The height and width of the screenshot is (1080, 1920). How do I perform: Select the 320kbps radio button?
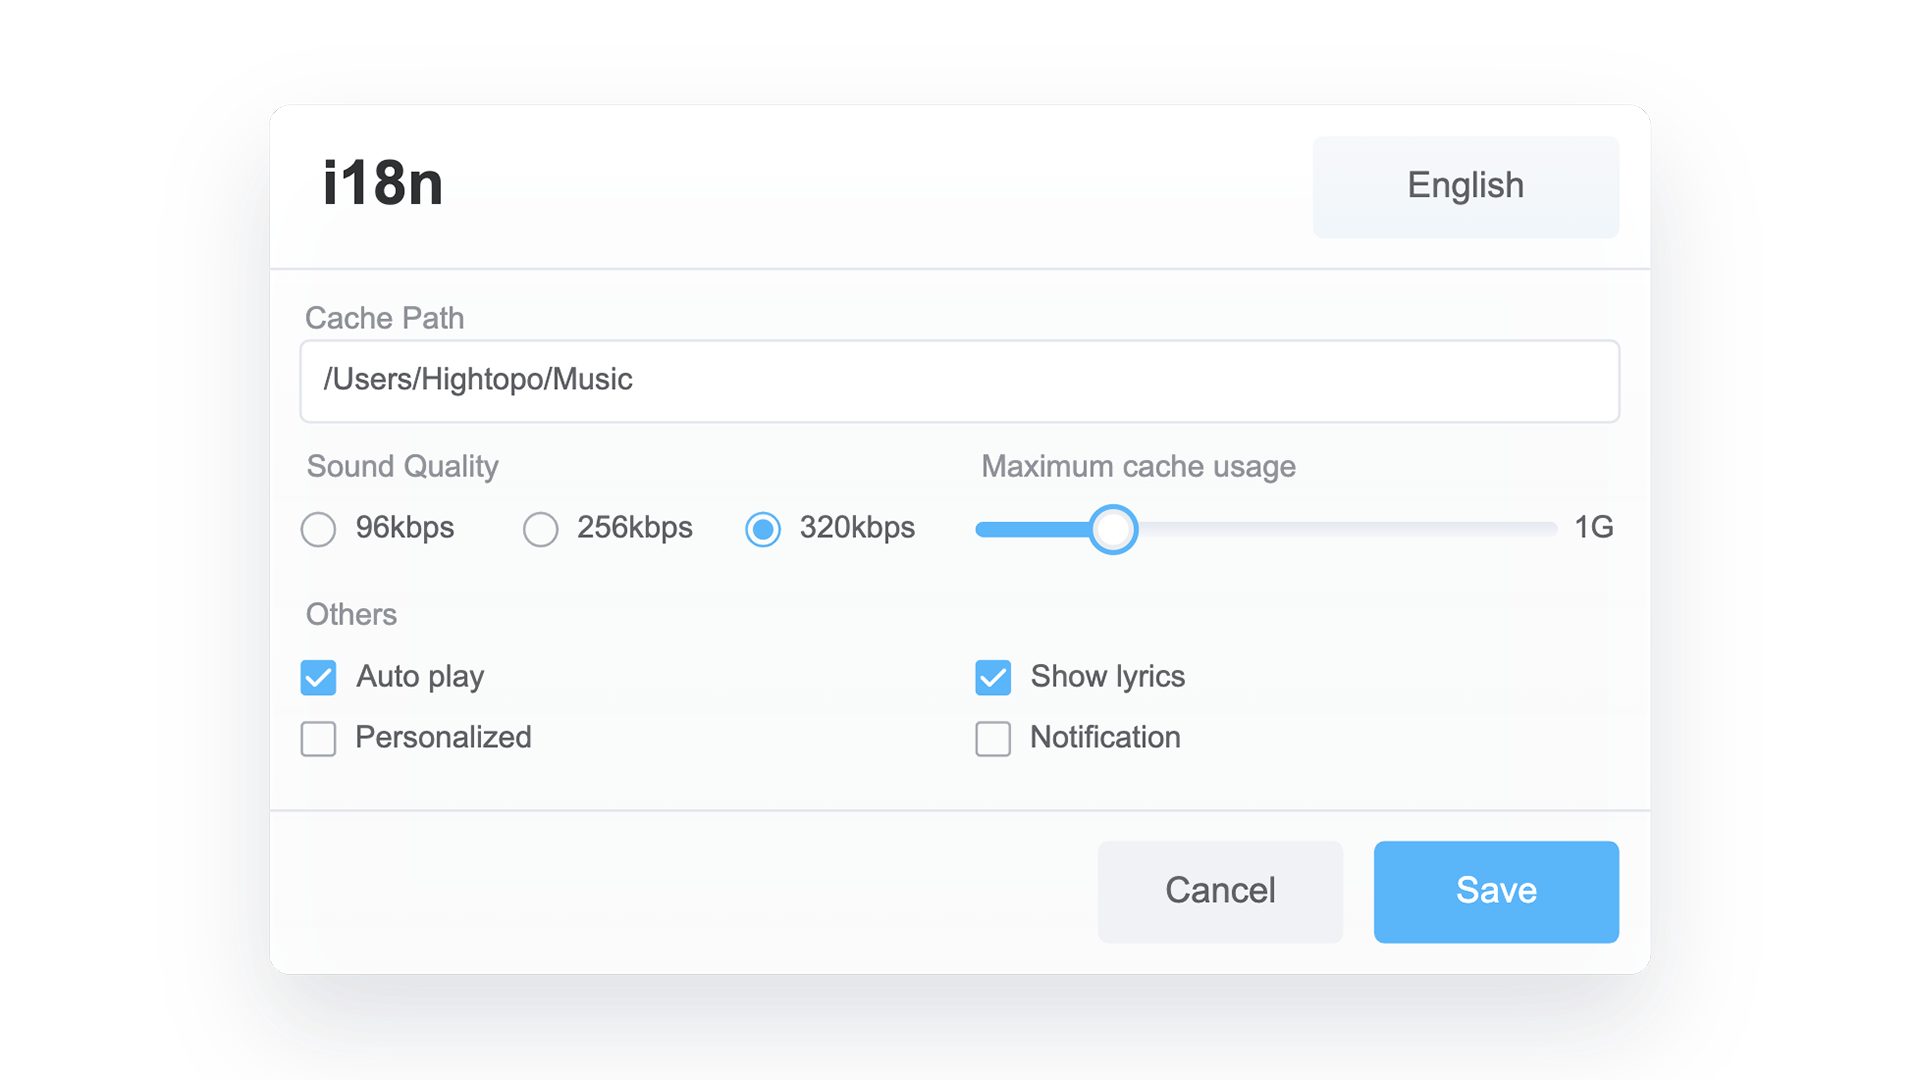(763, 529)
